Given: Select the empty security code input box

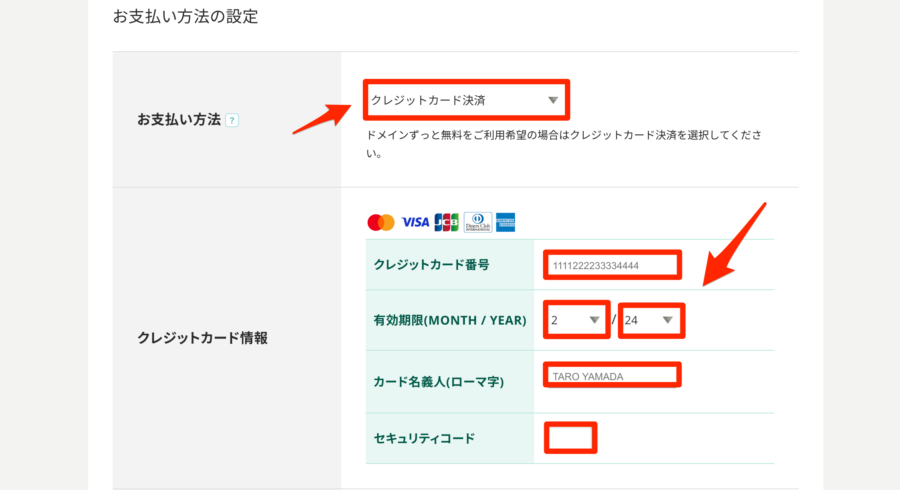Looking at the screenshot, I should coord(571,438).
